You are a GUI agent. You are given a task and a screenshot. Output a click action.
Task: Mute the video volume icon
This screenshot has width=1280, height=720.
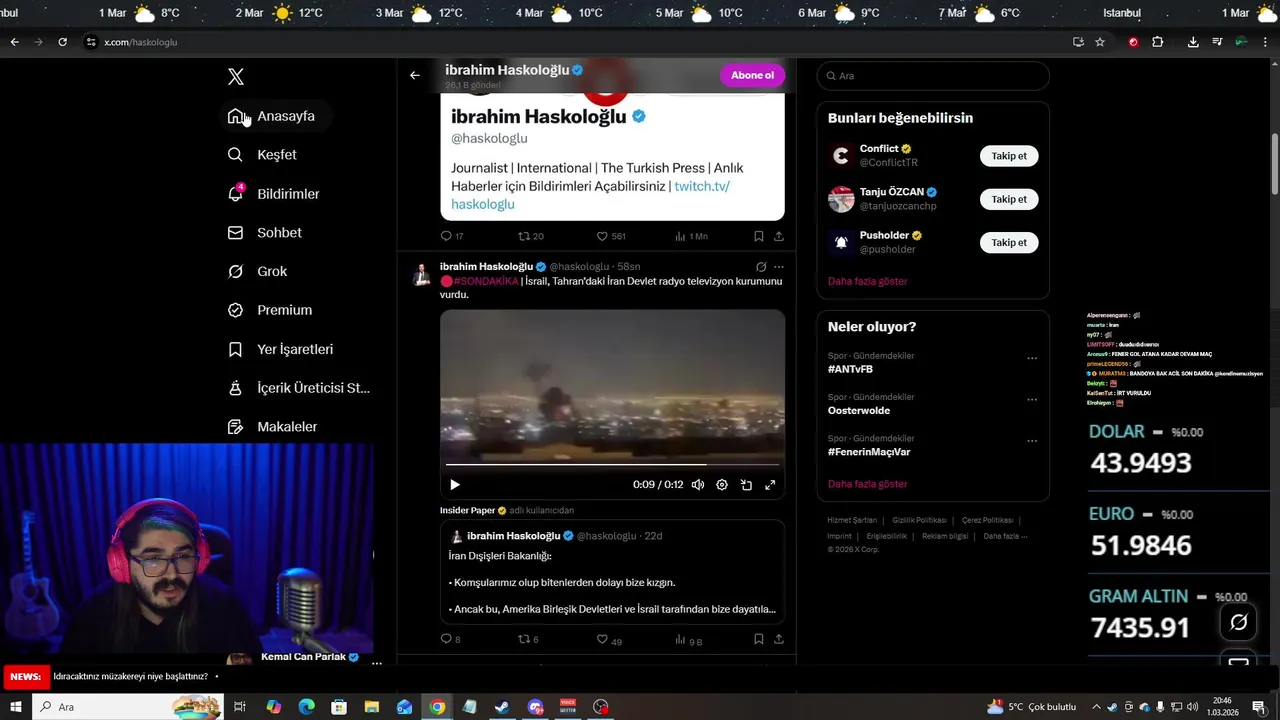coord(698,485)
